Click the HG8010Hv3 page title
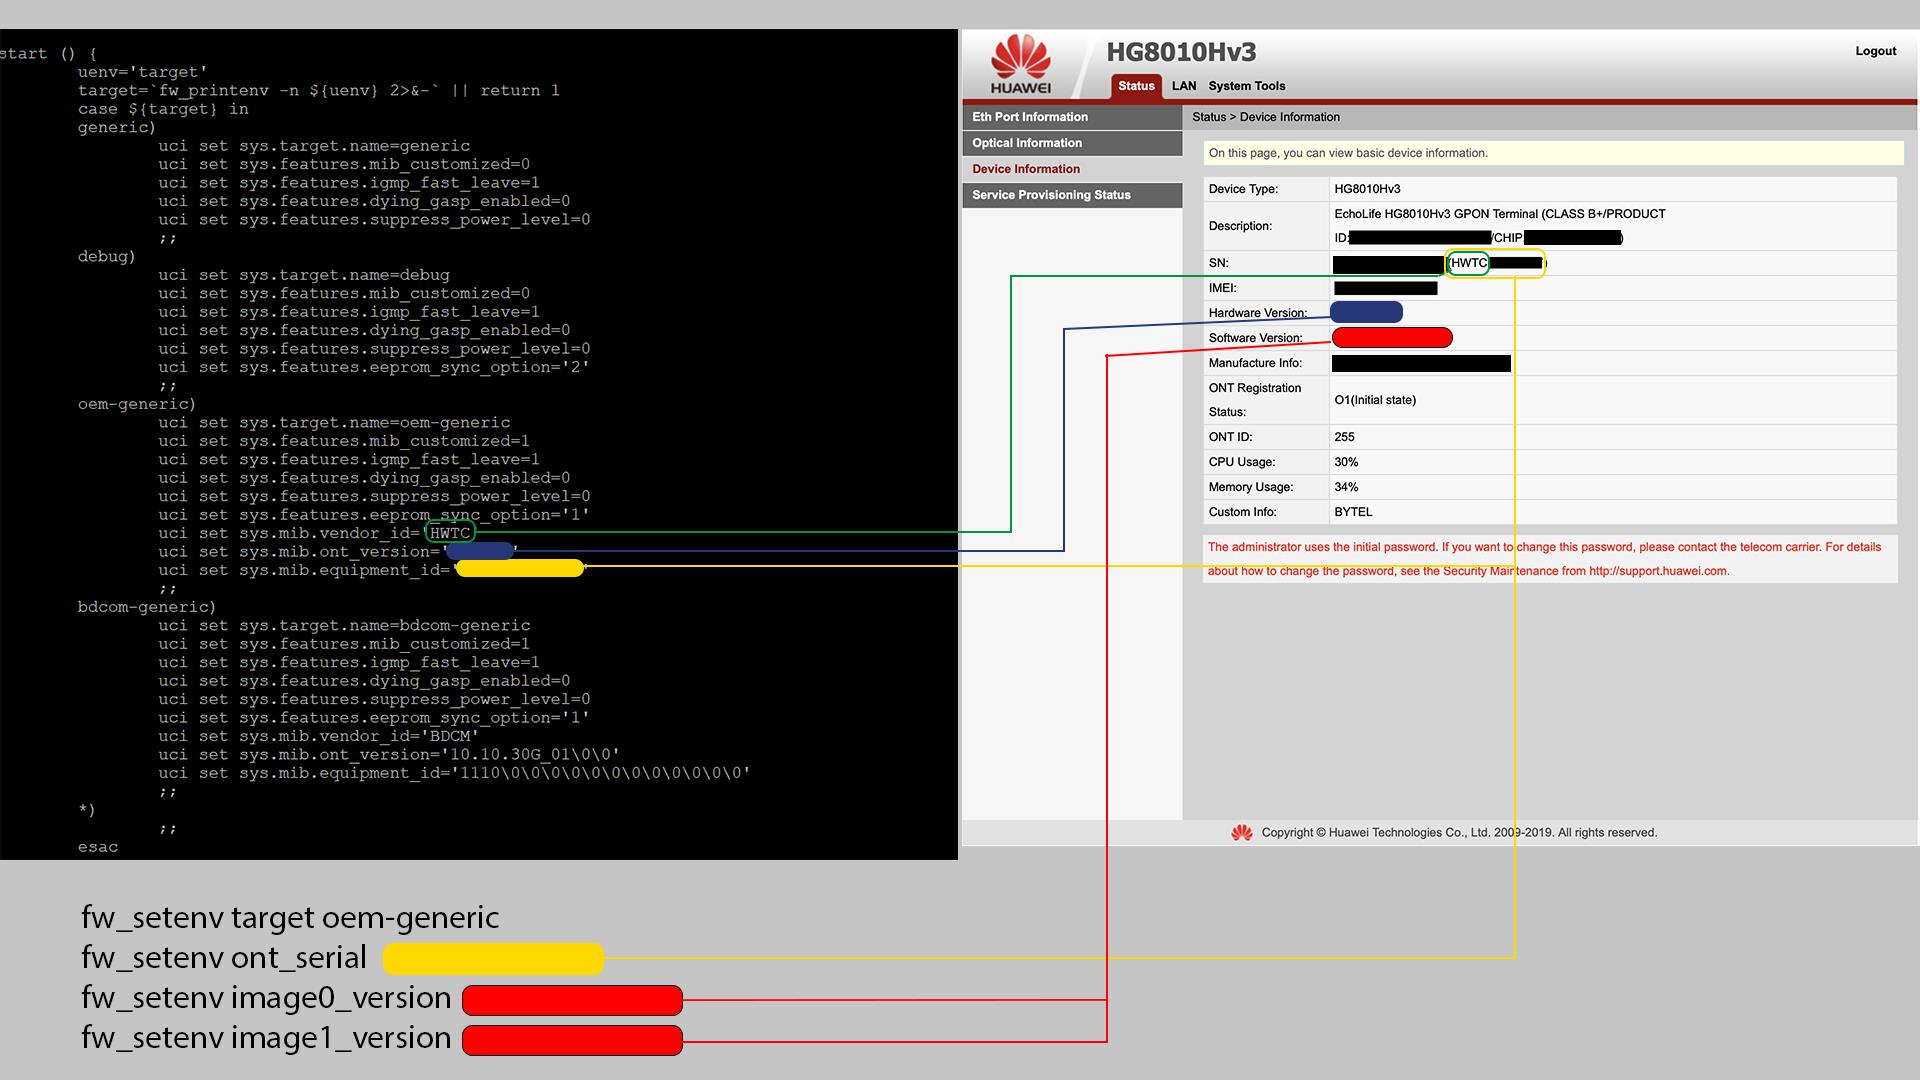 1181,52
